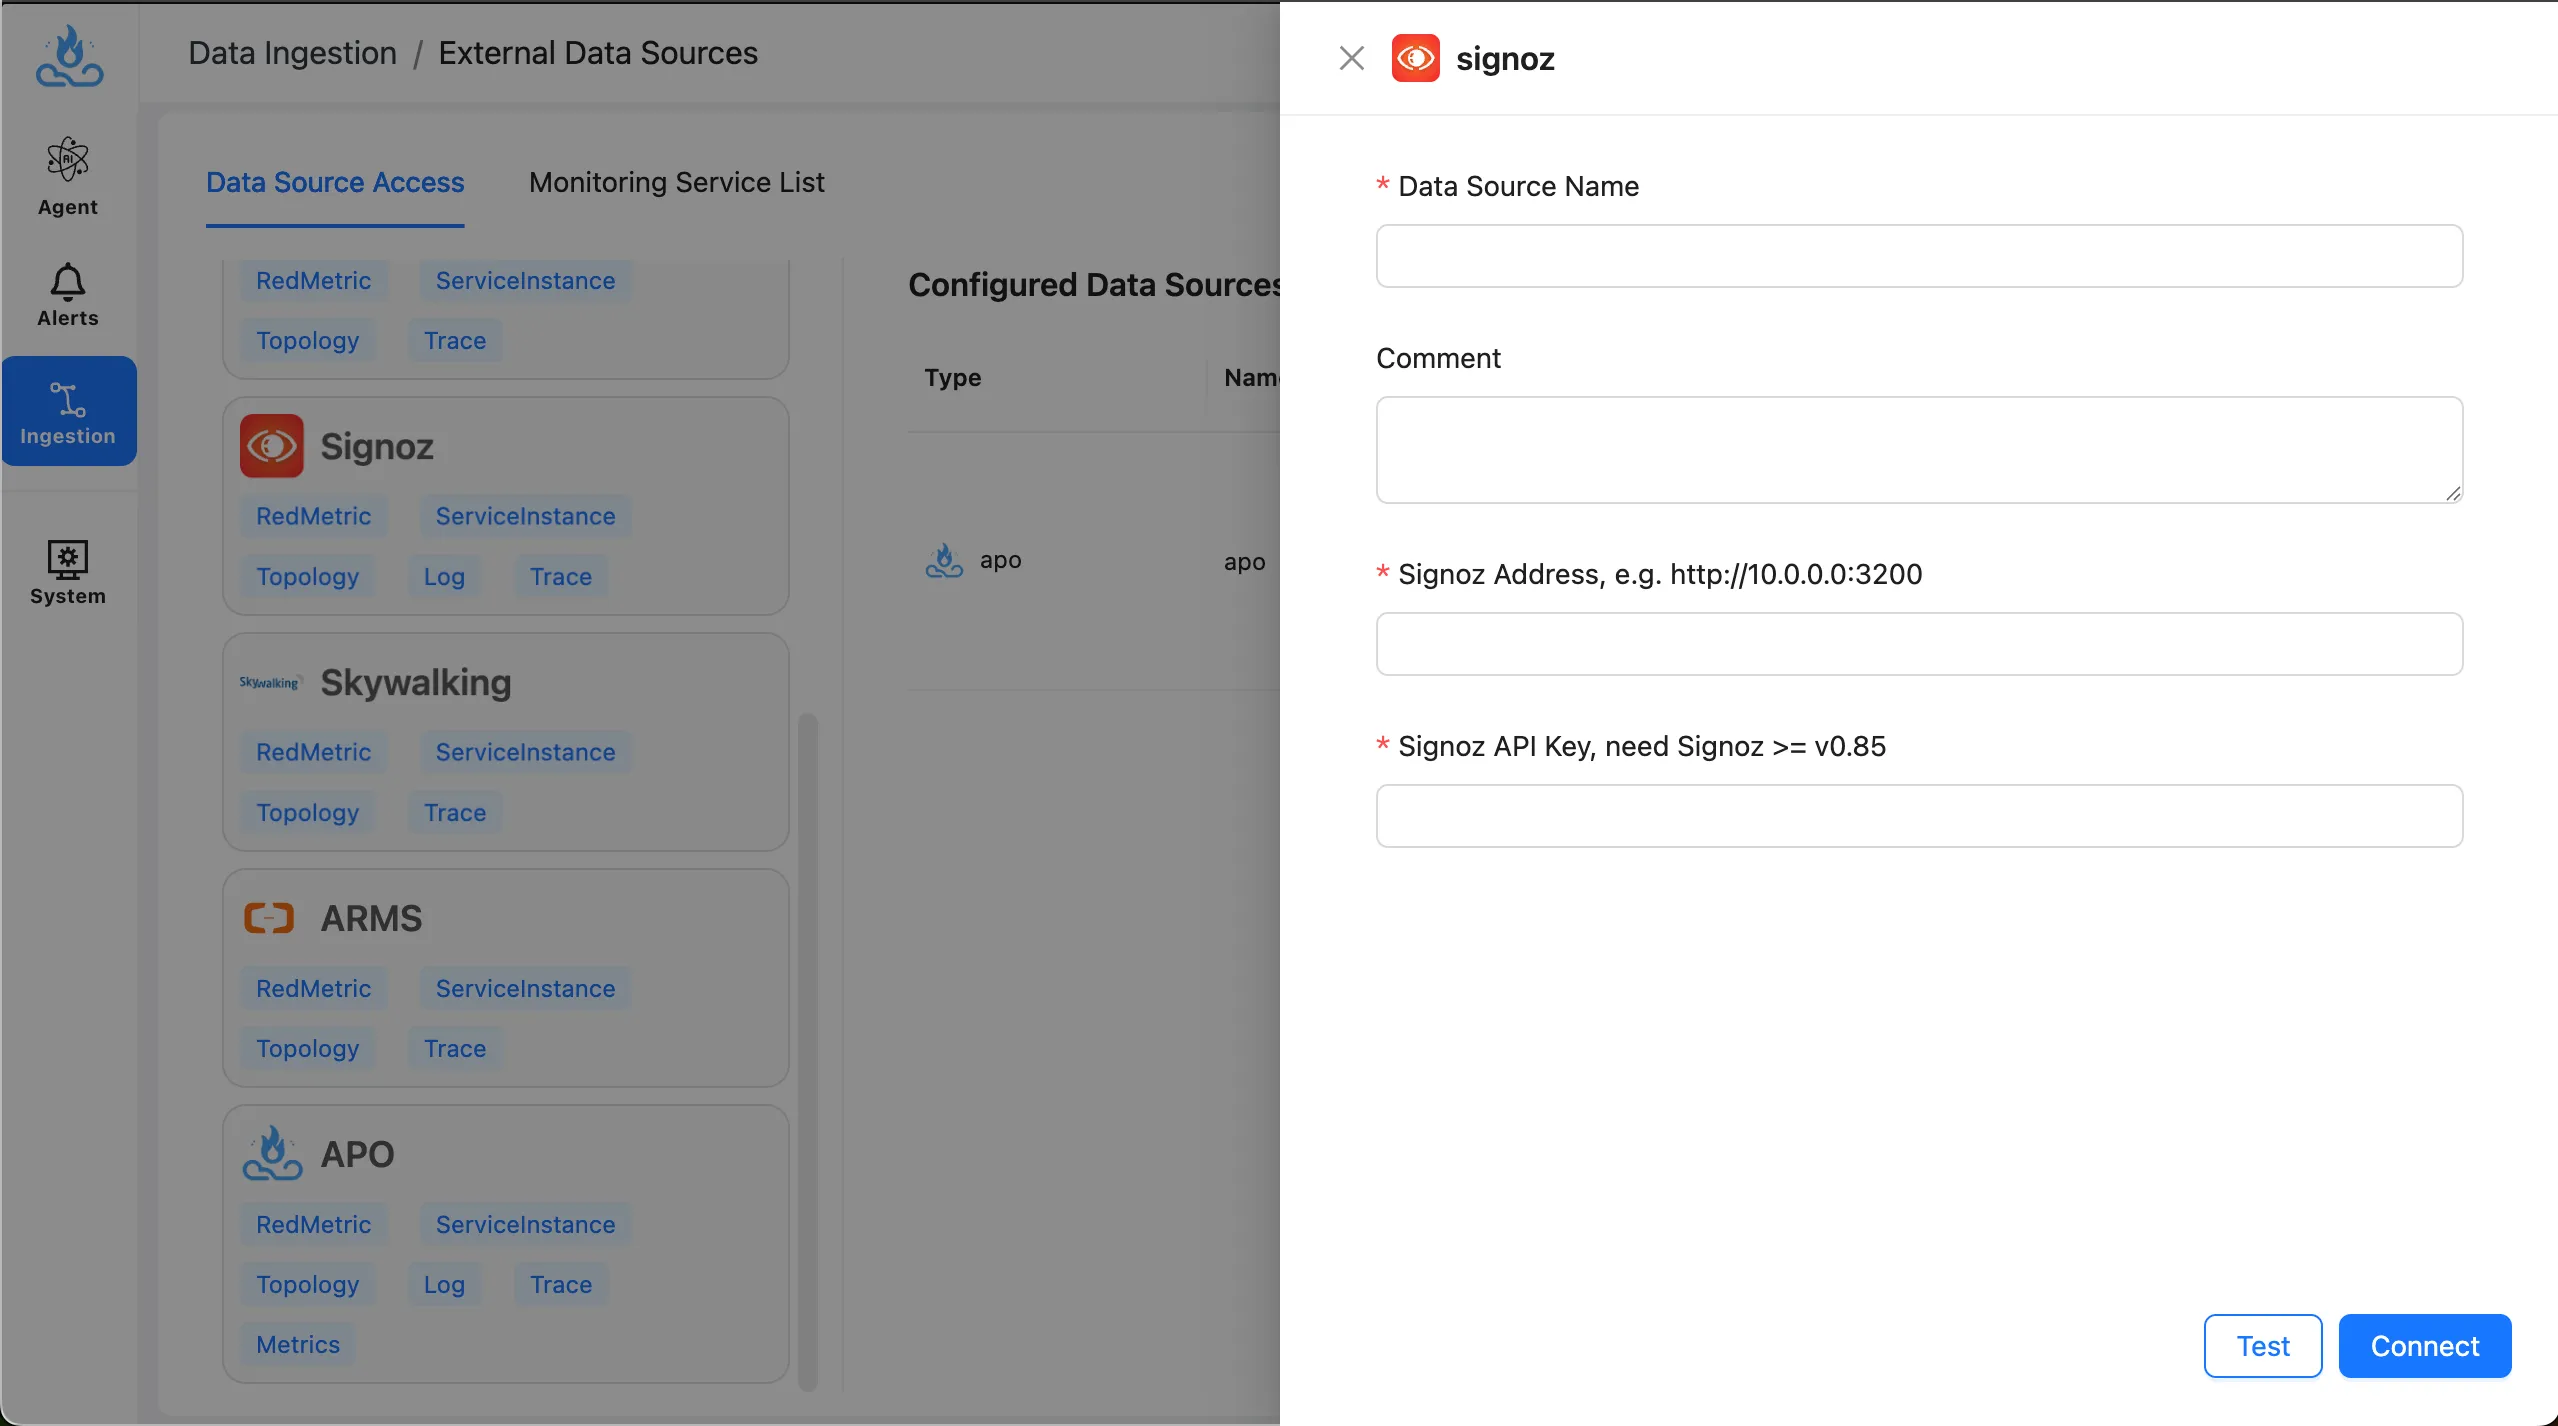The image size is (2558, 1426).
Task: Focus the Signoz API Key field
Action: (1918, 816)
